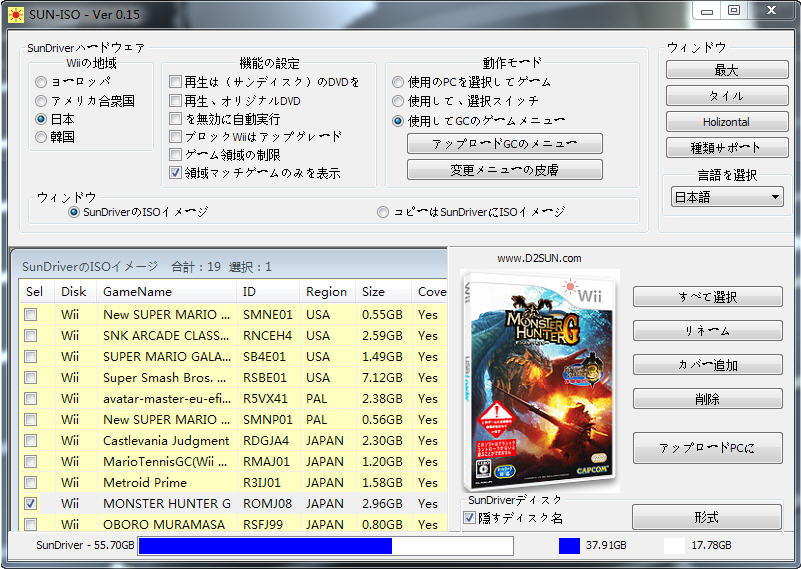Image resolution: width=801 pixels, height=569 pixels.
Task: Select the アメリカ合衆国 region radio button
Action: coord(41,101)
